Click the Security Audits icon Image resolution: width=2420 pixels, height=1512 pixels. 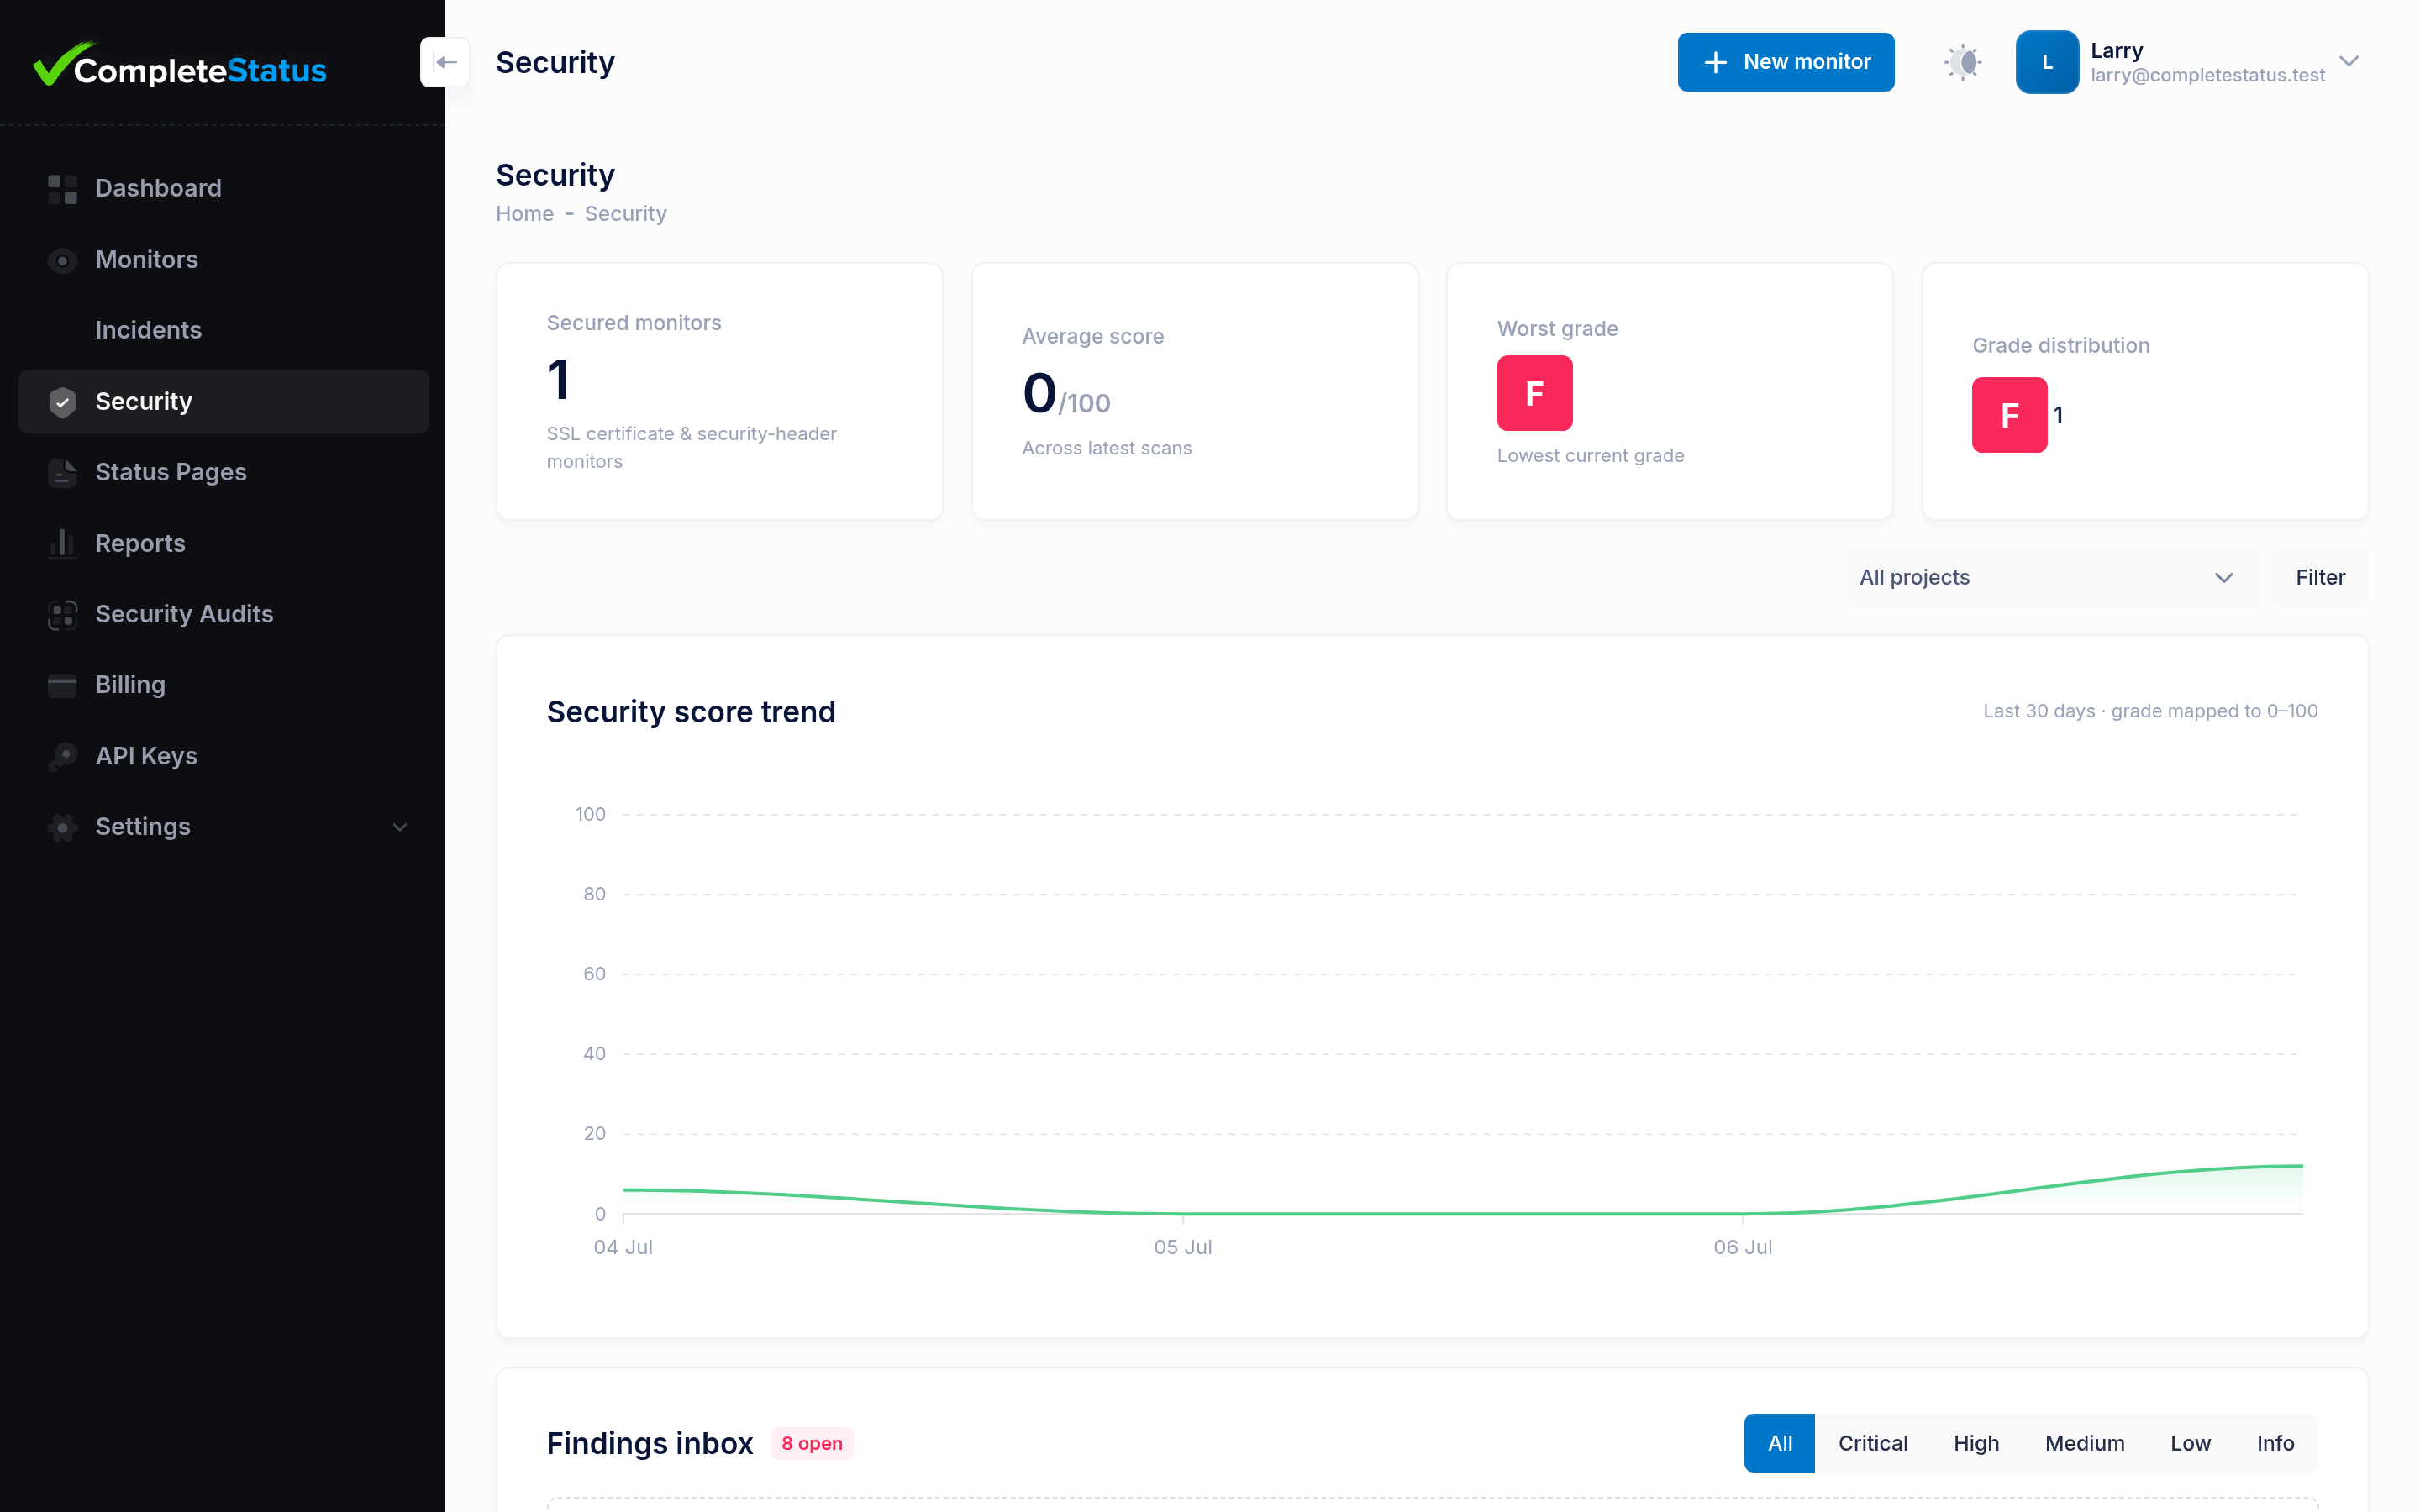pos(62,614)
